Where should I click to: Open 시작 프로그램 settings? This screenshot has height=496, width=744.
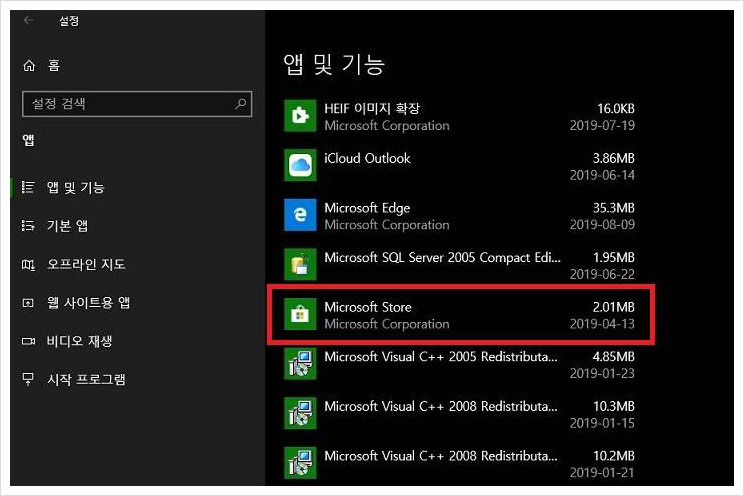click(86, 379)
